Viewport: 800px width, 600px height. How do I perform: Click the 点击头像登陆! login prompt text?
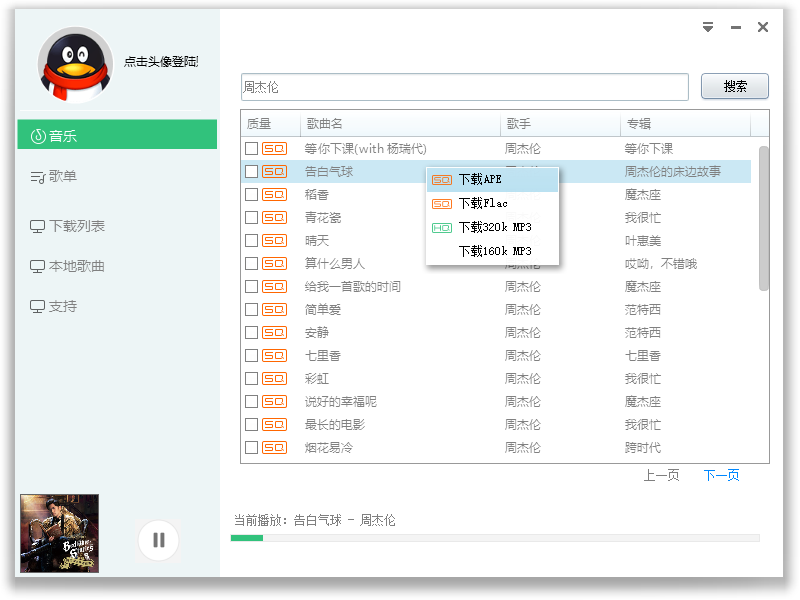click(x=161, y=62)
